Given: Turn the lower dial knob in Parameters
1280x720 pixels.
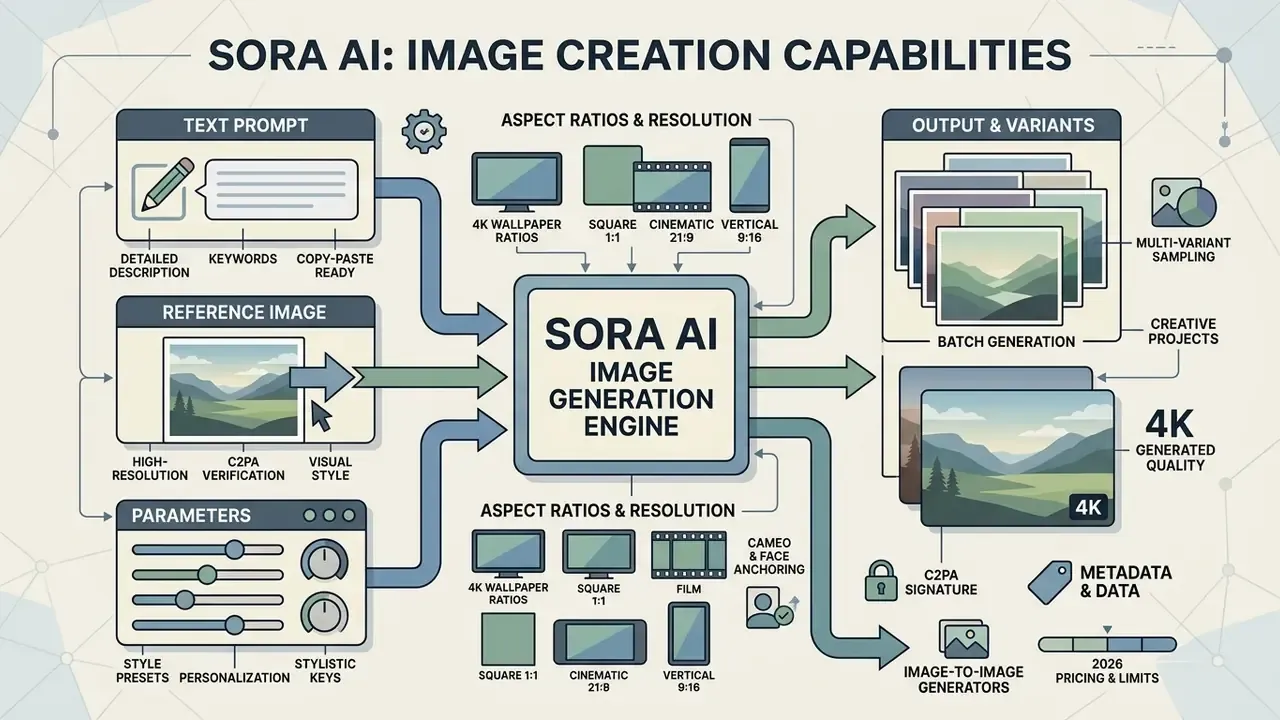Looking at the screenshot, I should click(x=323, y=612).
